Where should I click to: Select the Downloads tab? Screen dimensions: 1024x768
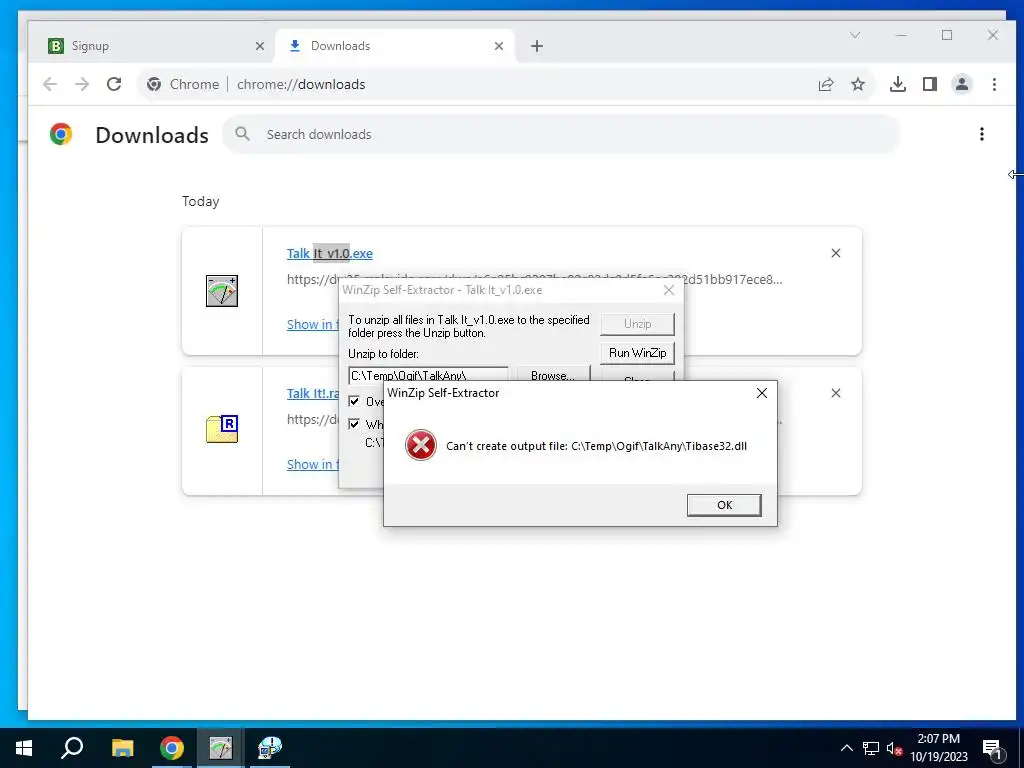(395, 46)
